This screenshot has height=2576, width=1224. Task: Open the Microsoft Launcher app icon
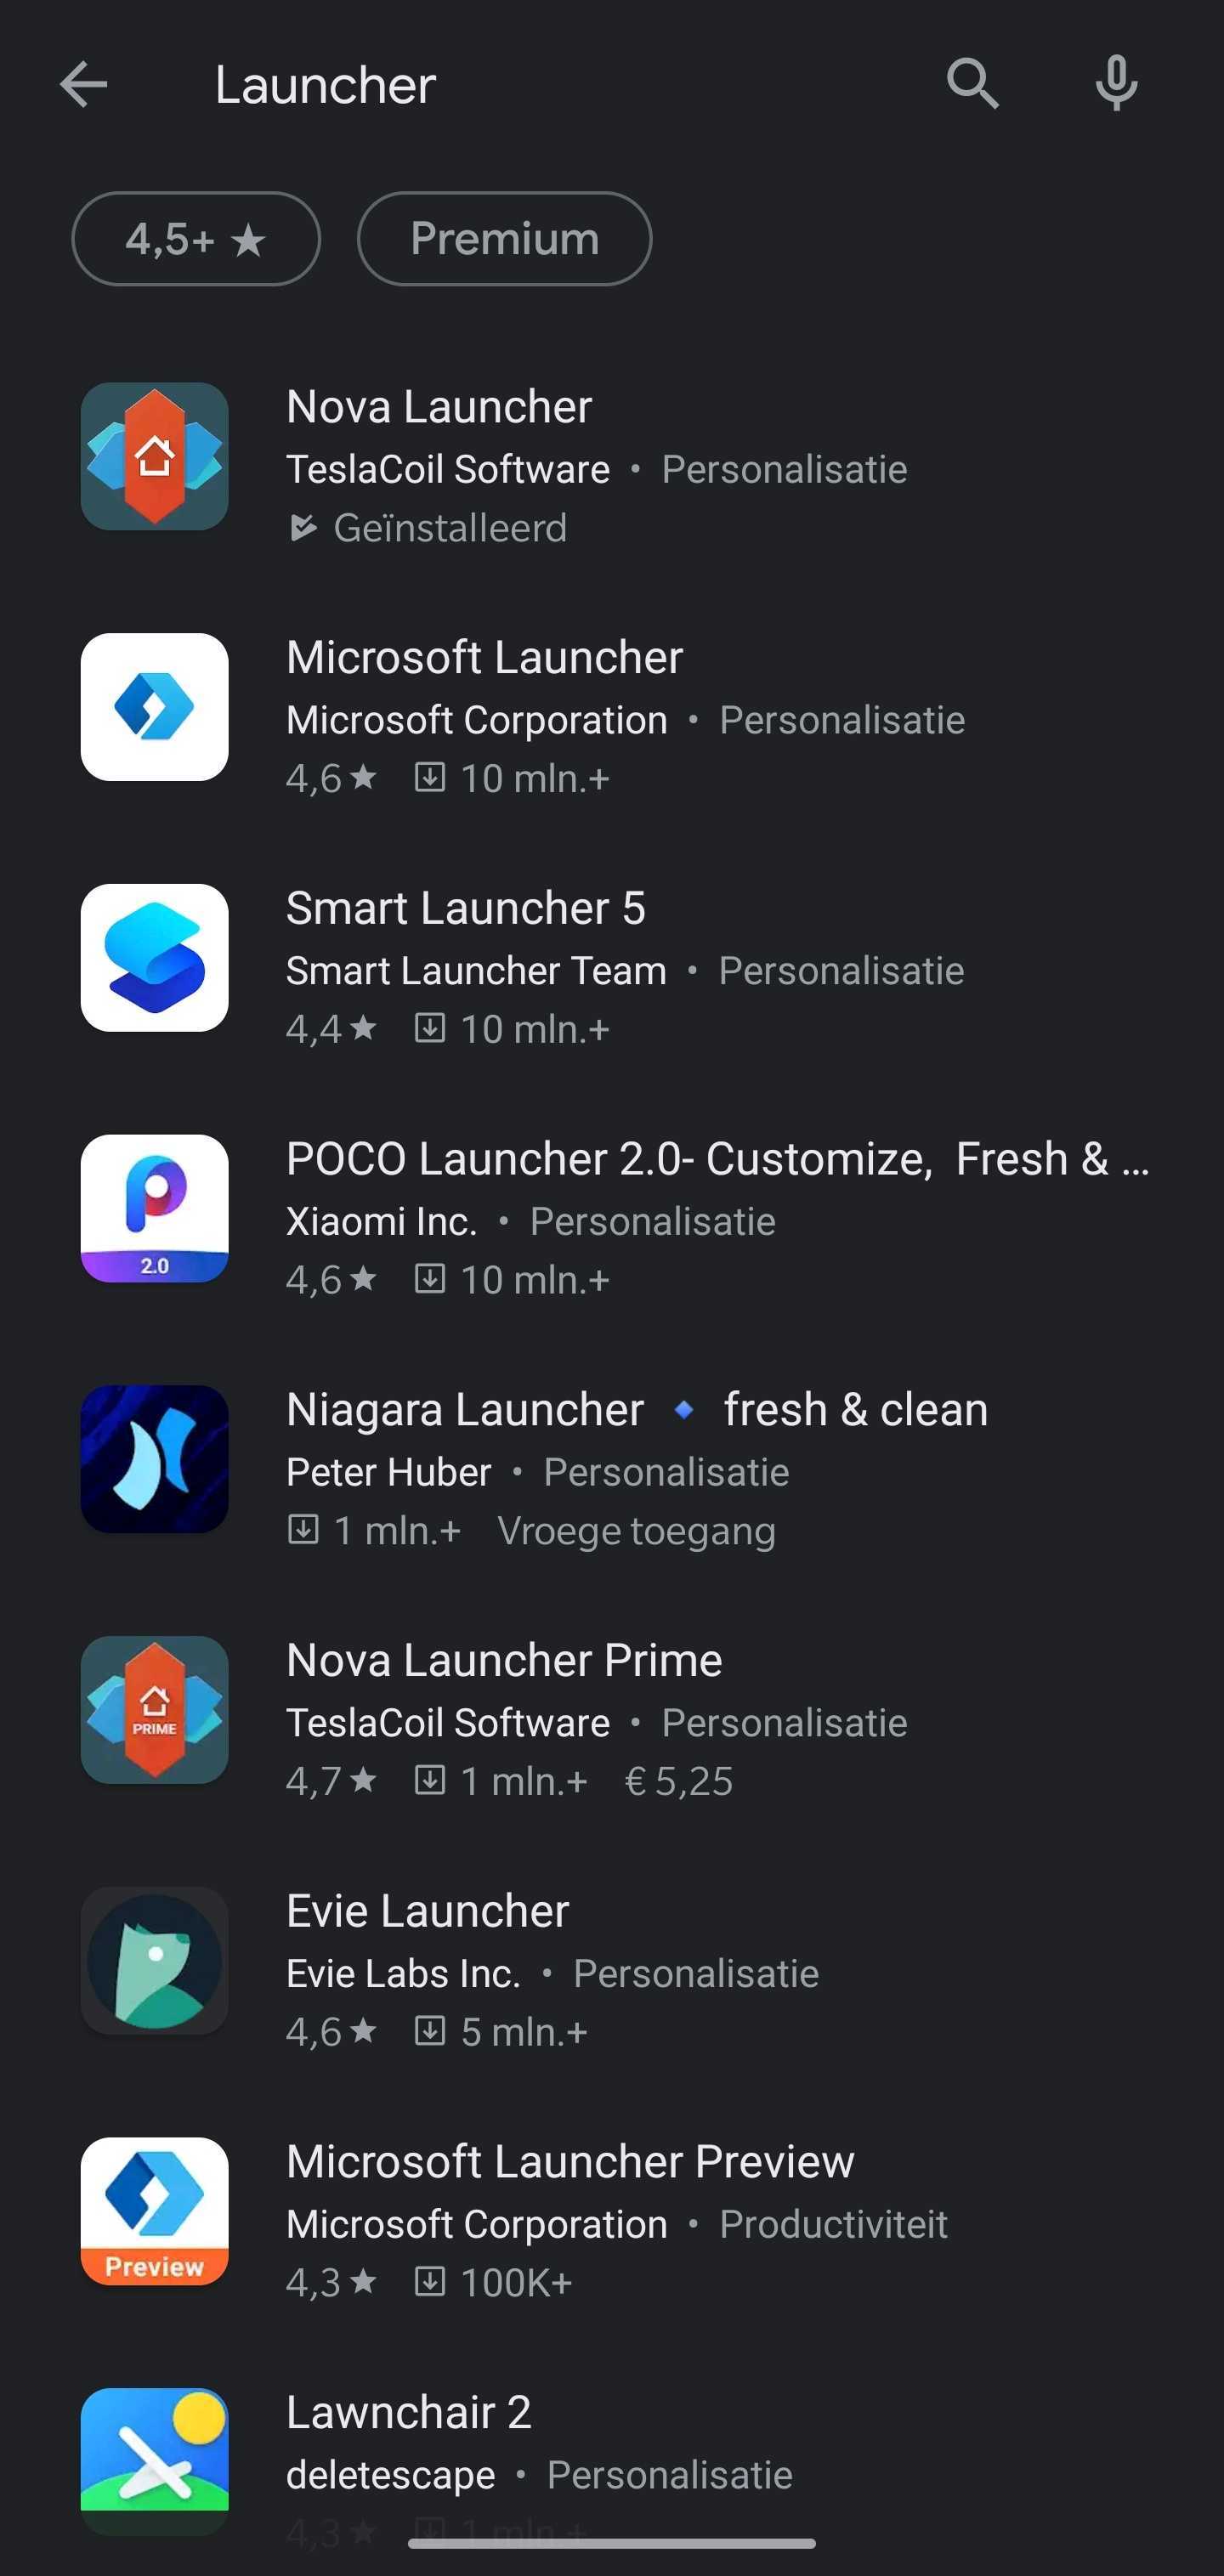pos(154,707)
